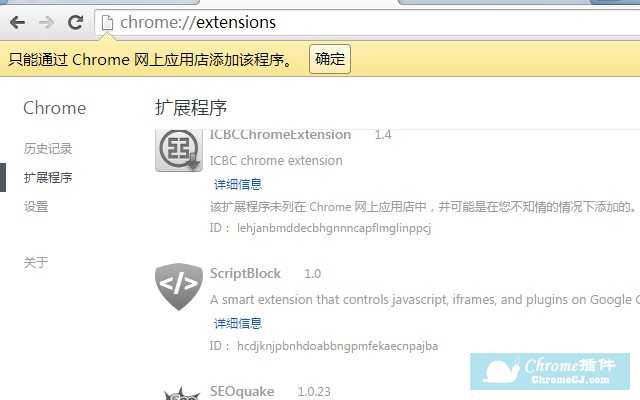Confirm the yellow warning with 确定

330,59
